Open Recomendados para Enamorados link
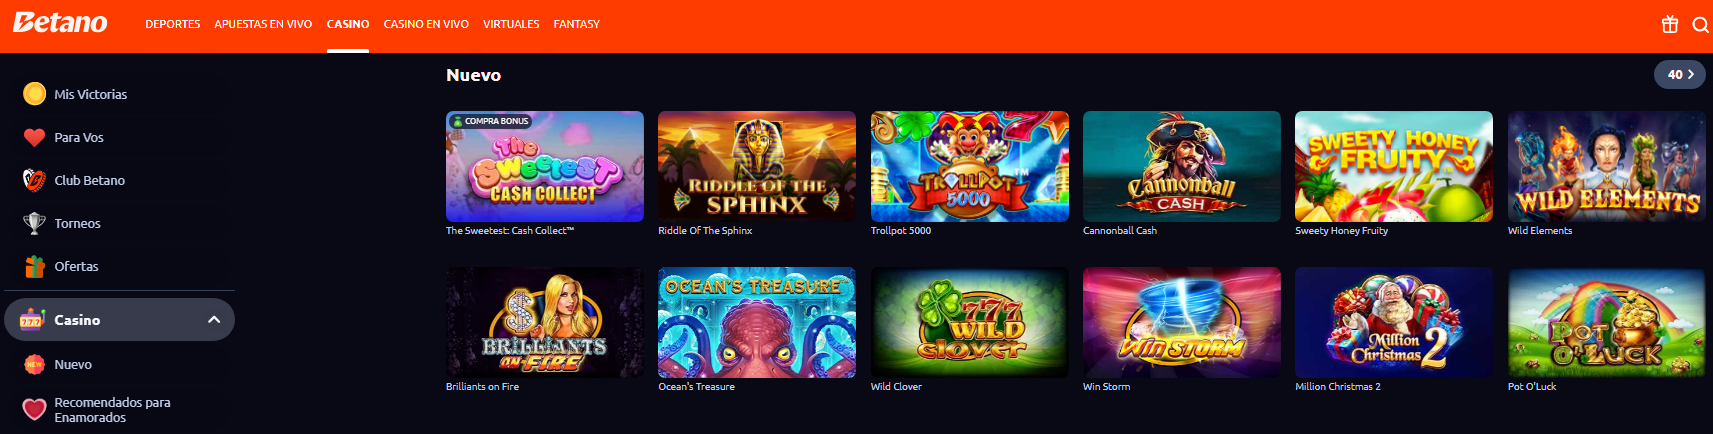The height and width of the screenshot is (434, 1713). pos(112,410)
